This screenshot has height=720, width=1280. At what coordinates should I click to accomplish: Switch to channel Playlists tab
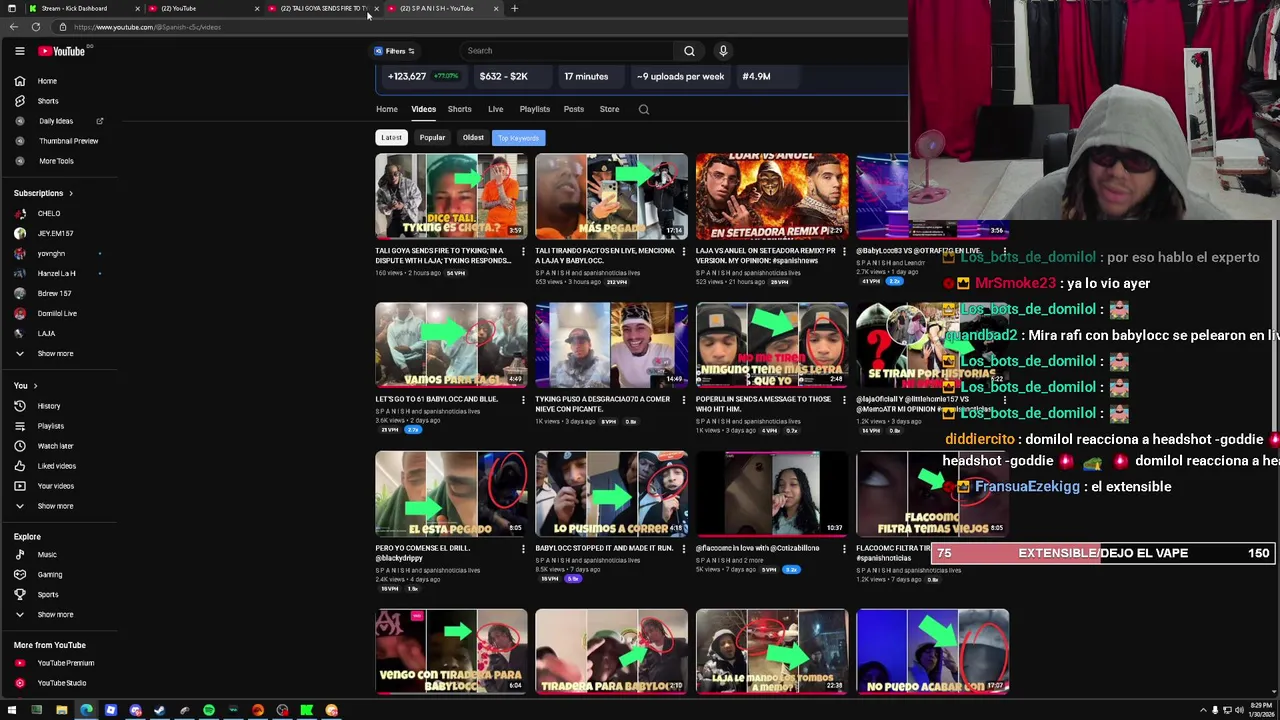(x=535, y=109)
